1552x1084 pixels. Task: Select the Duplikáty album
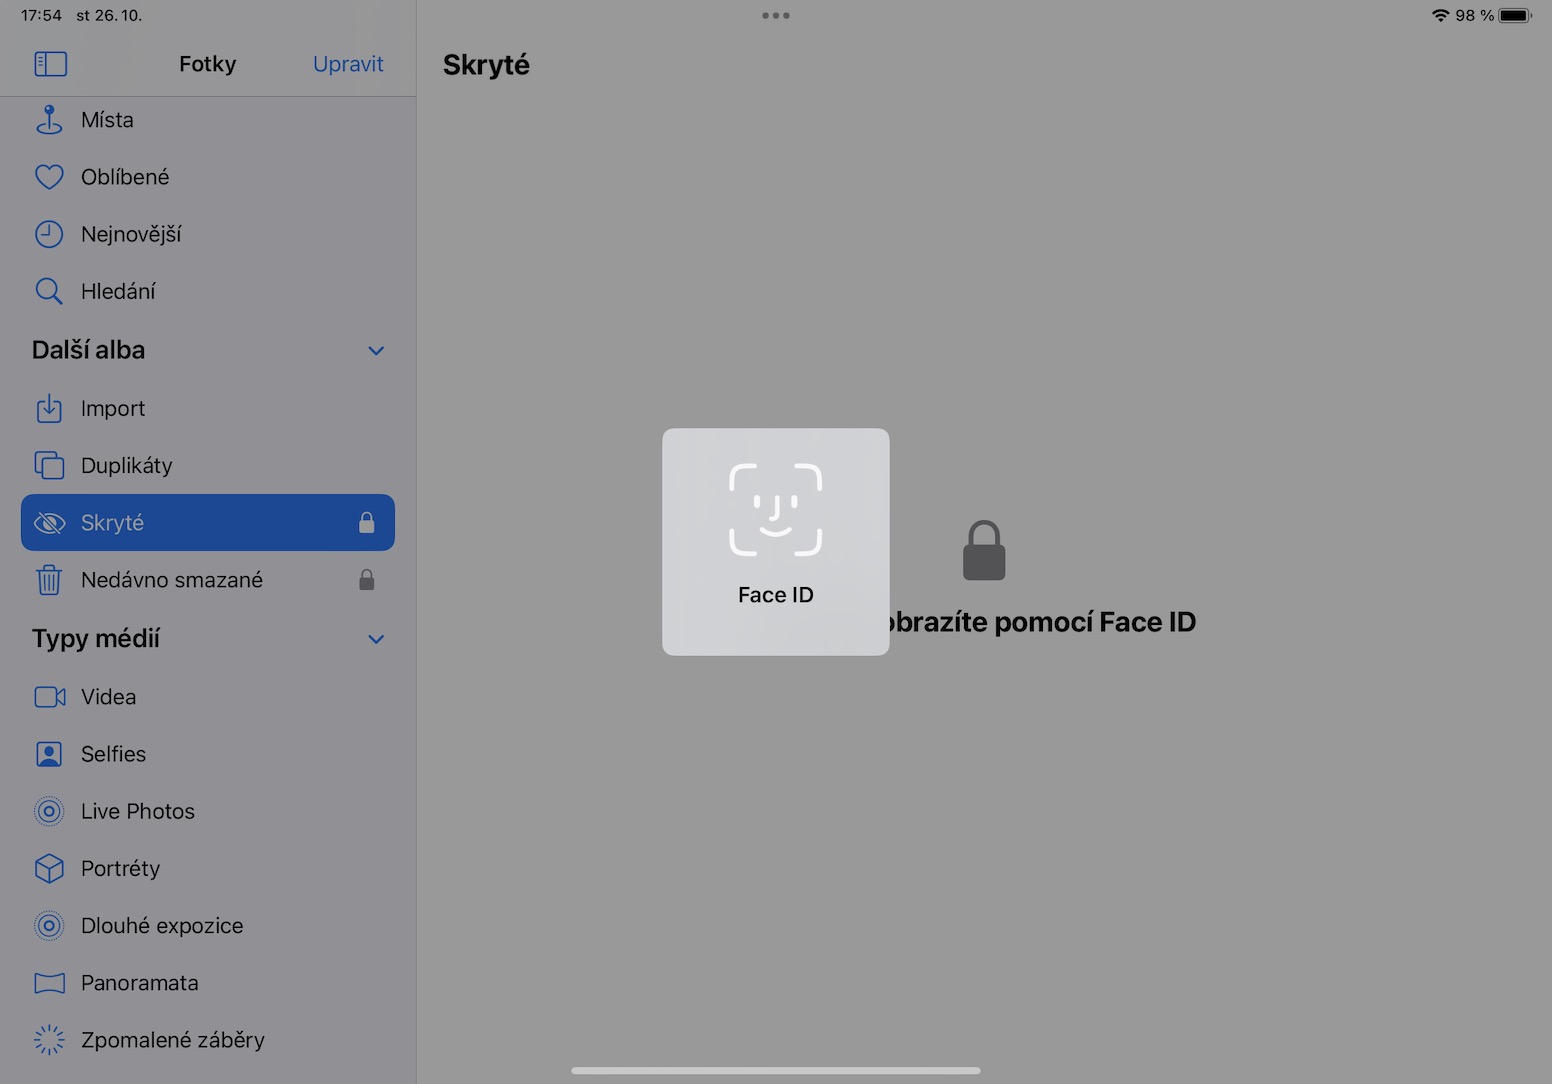tap(208, 465)
